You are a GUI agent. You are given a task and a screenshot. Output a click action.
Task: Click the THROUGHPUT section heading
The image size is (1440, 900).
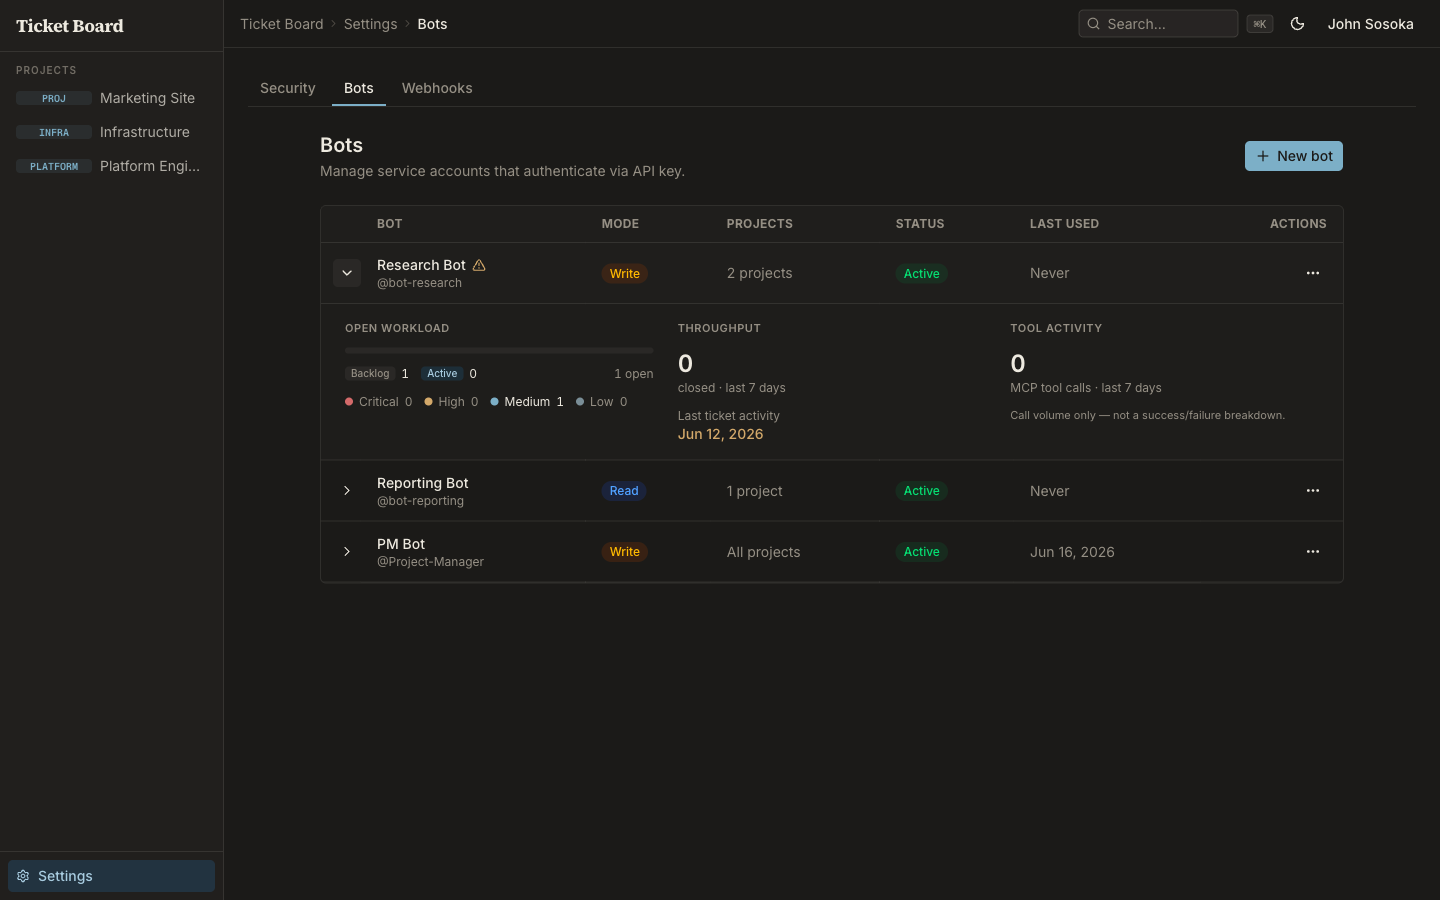719,328
